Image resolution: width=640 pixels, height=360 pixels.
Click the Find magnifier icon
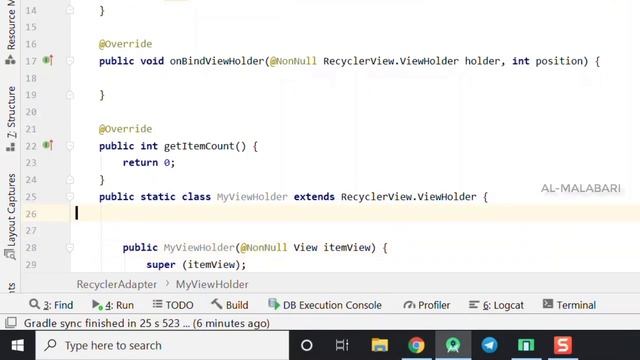(34, 304)
